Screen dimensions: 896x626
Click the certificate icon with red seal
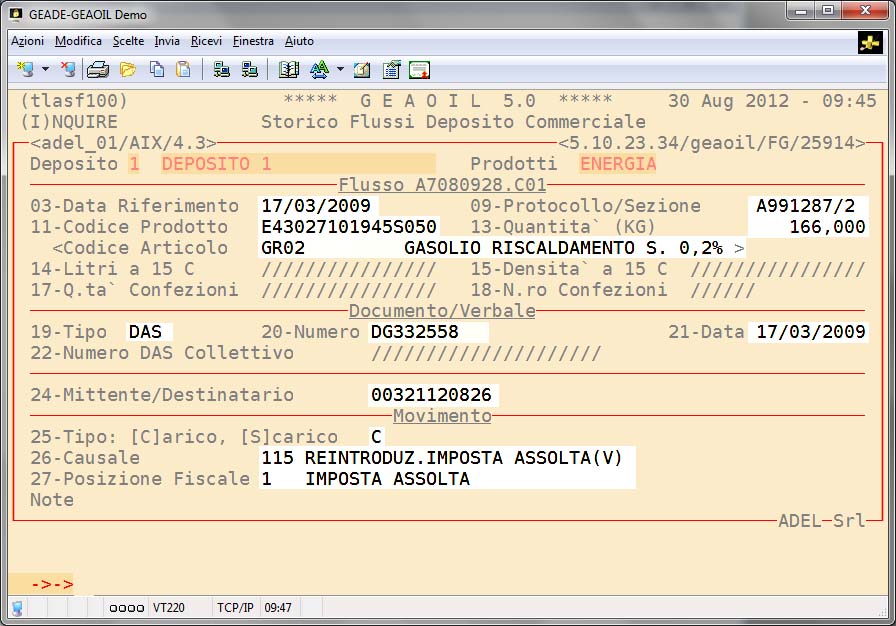pos(419,69)
